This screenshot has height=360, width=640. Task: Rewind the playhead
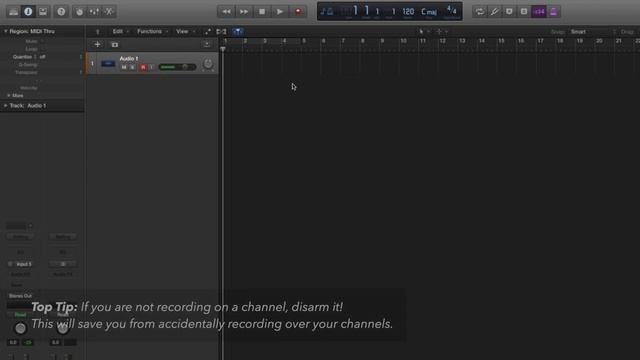point(226,12)
